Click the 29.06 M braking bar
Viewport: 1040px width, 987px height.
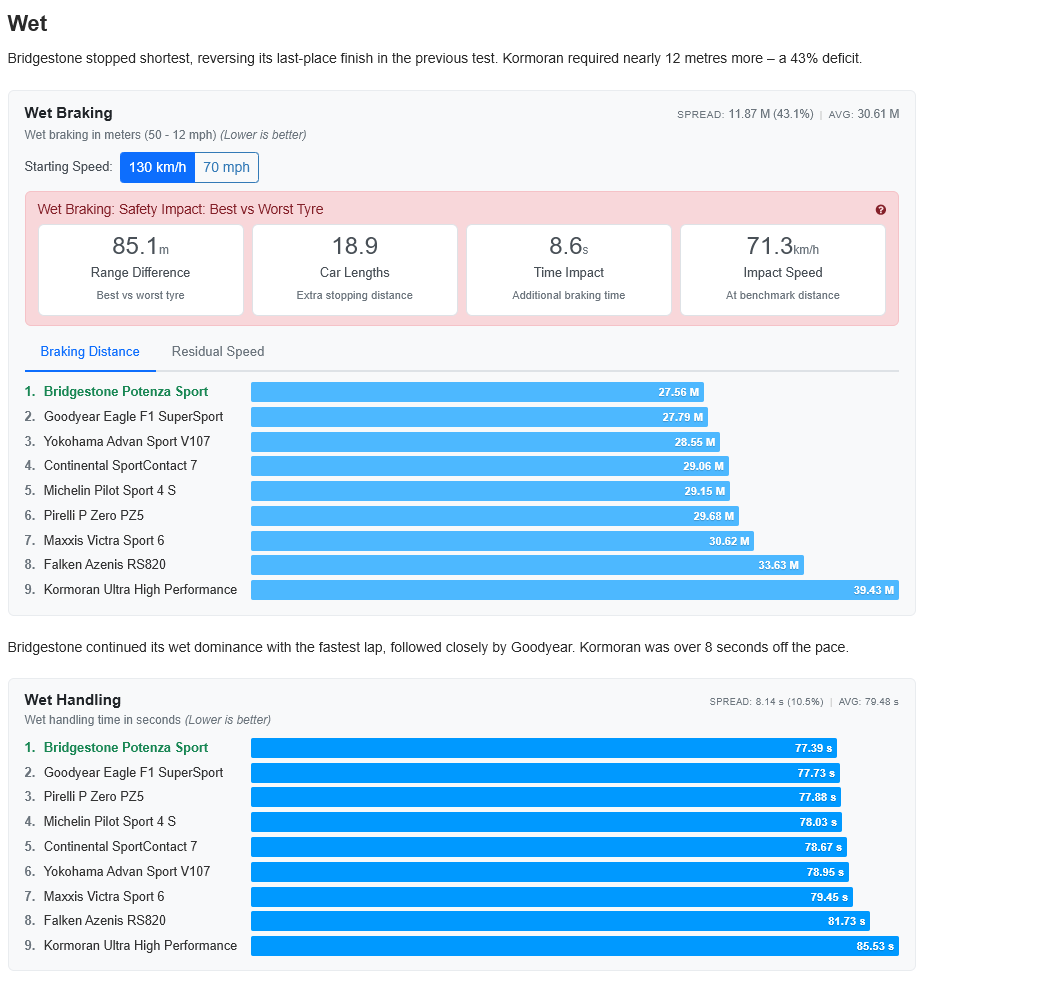[490, 466]
